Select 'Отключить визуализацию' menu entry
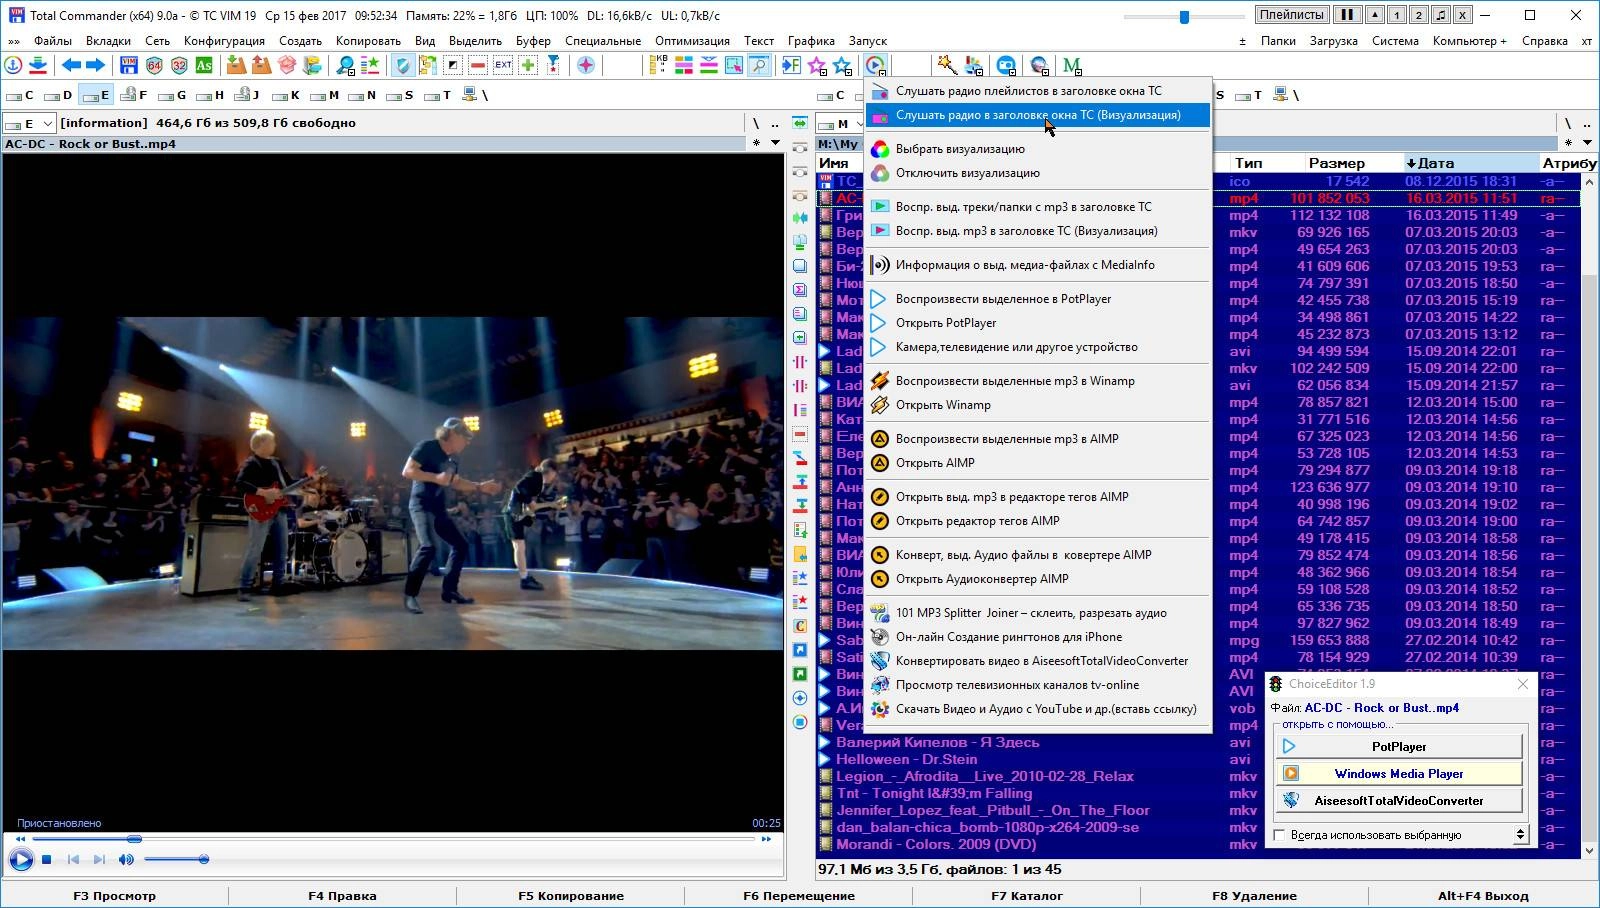The image size is (1600, 908). 1038,173
